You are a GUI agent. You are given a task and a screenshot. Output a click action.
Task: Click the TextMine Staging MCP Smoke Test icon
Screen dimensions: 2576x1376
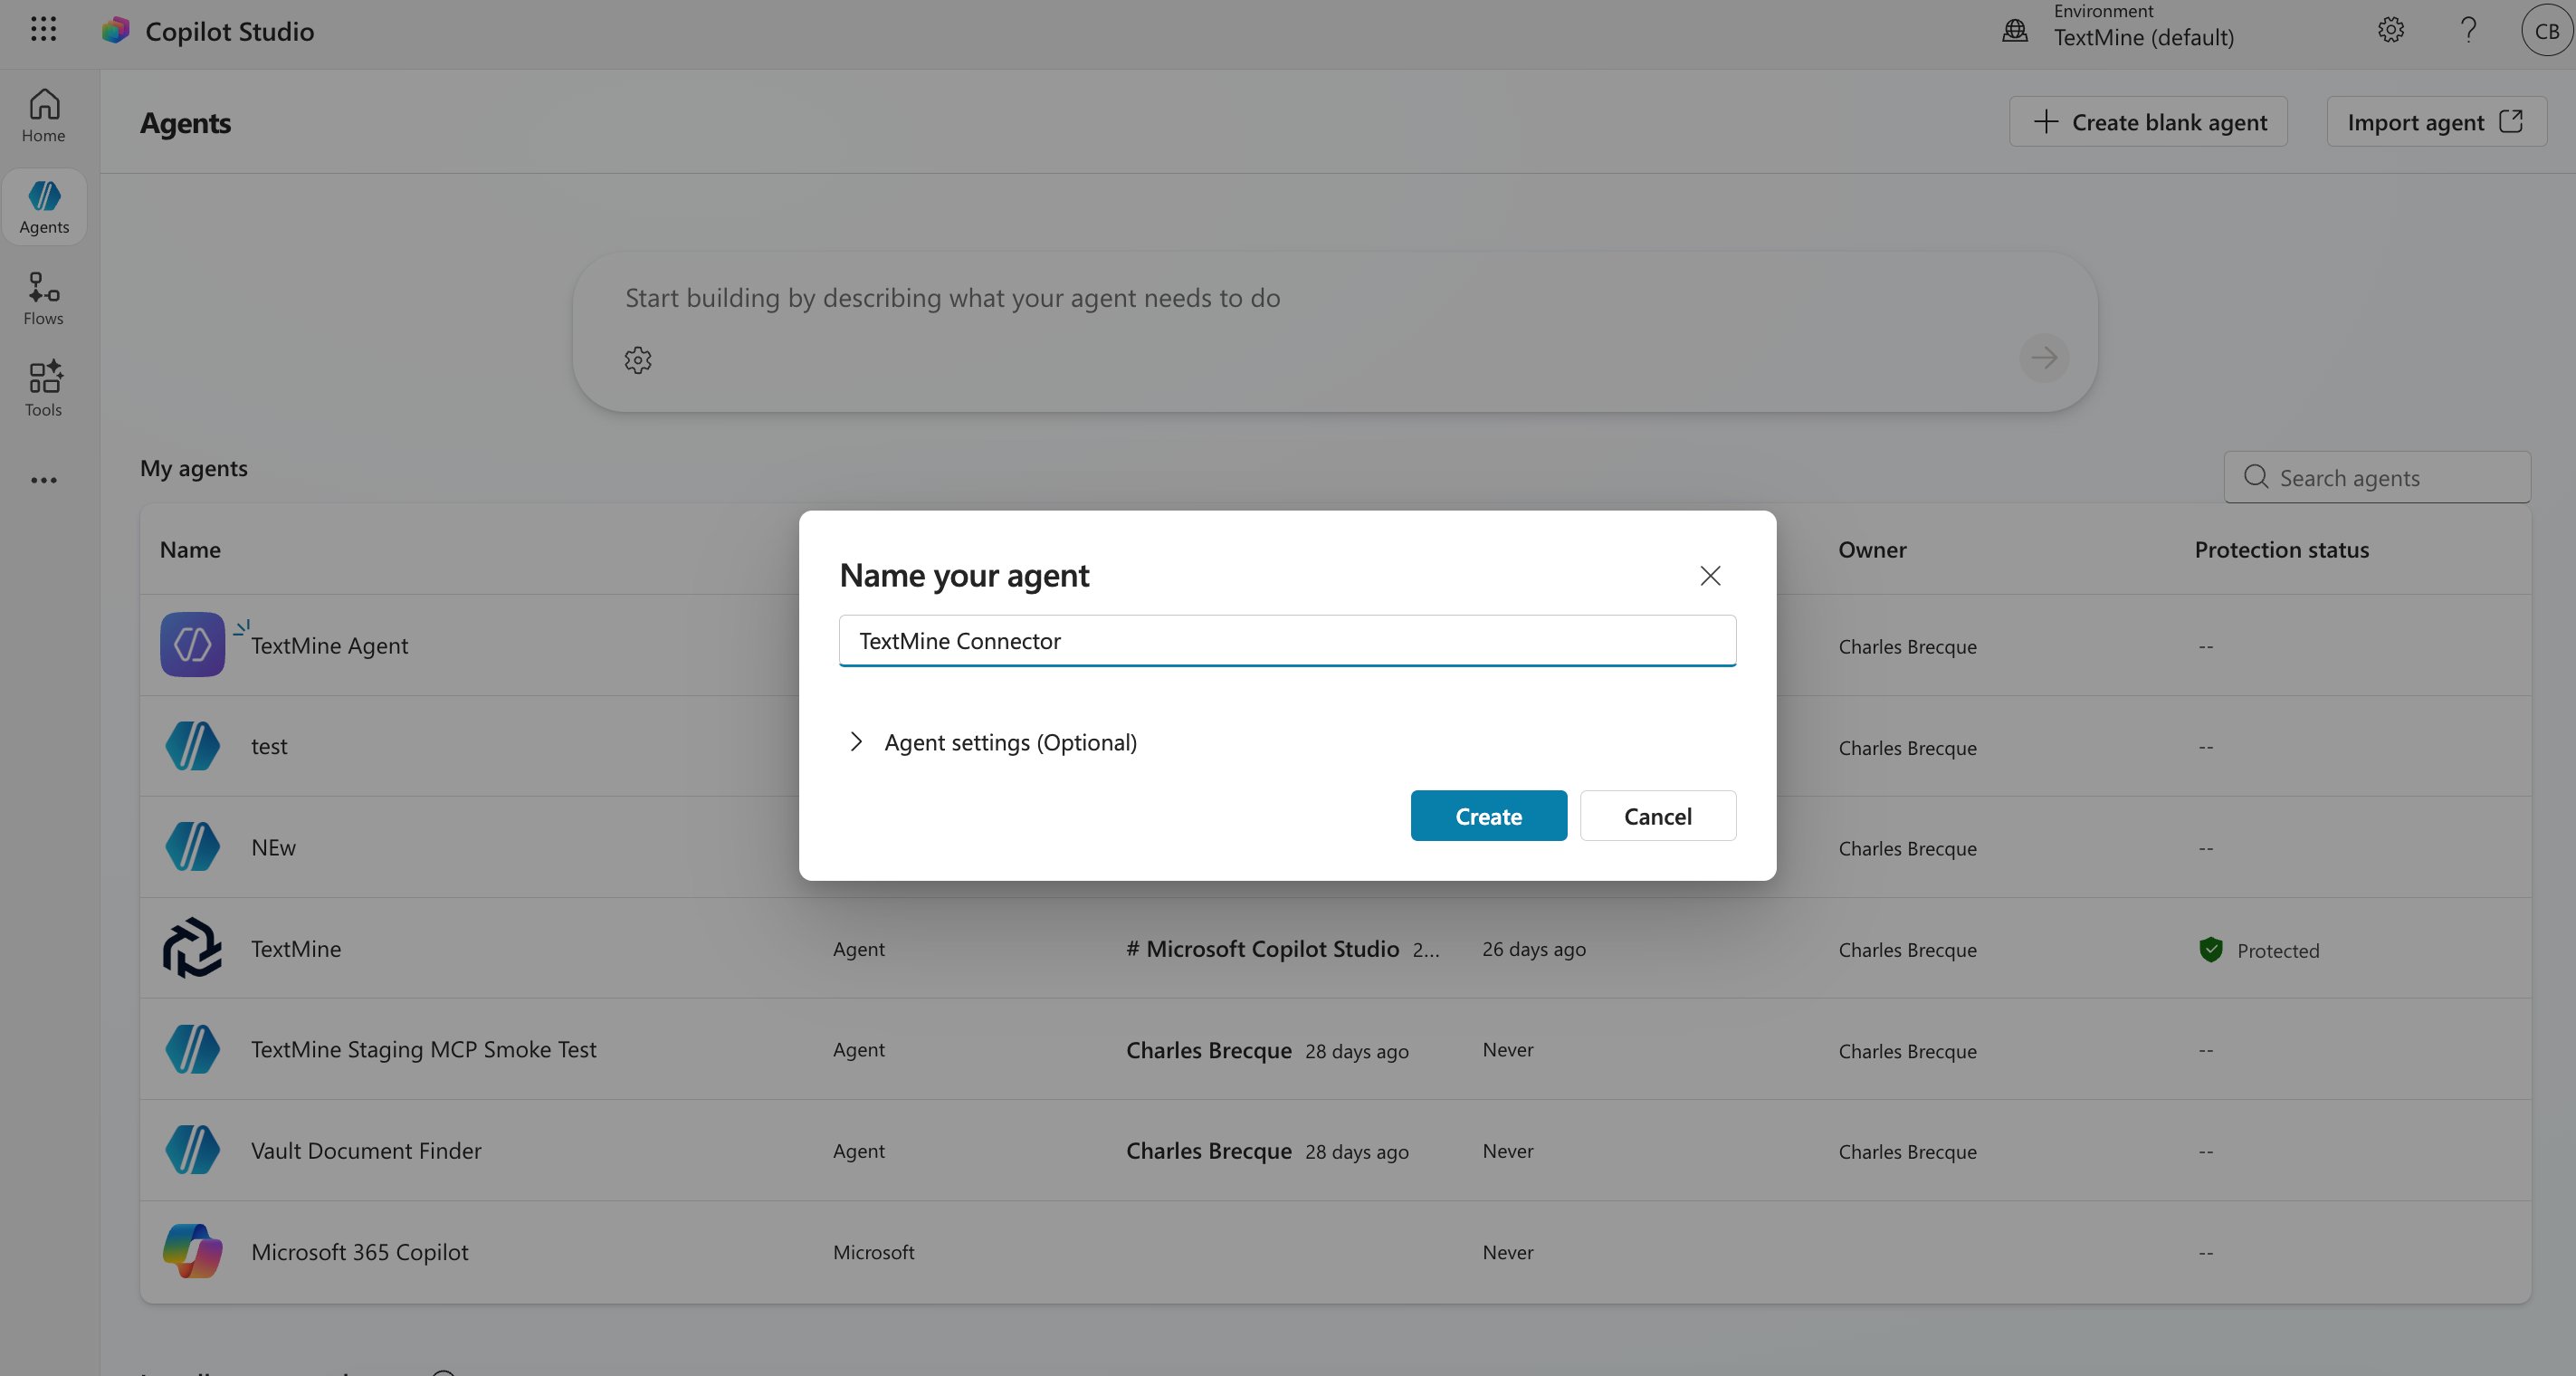click(x=193, y=1049)
